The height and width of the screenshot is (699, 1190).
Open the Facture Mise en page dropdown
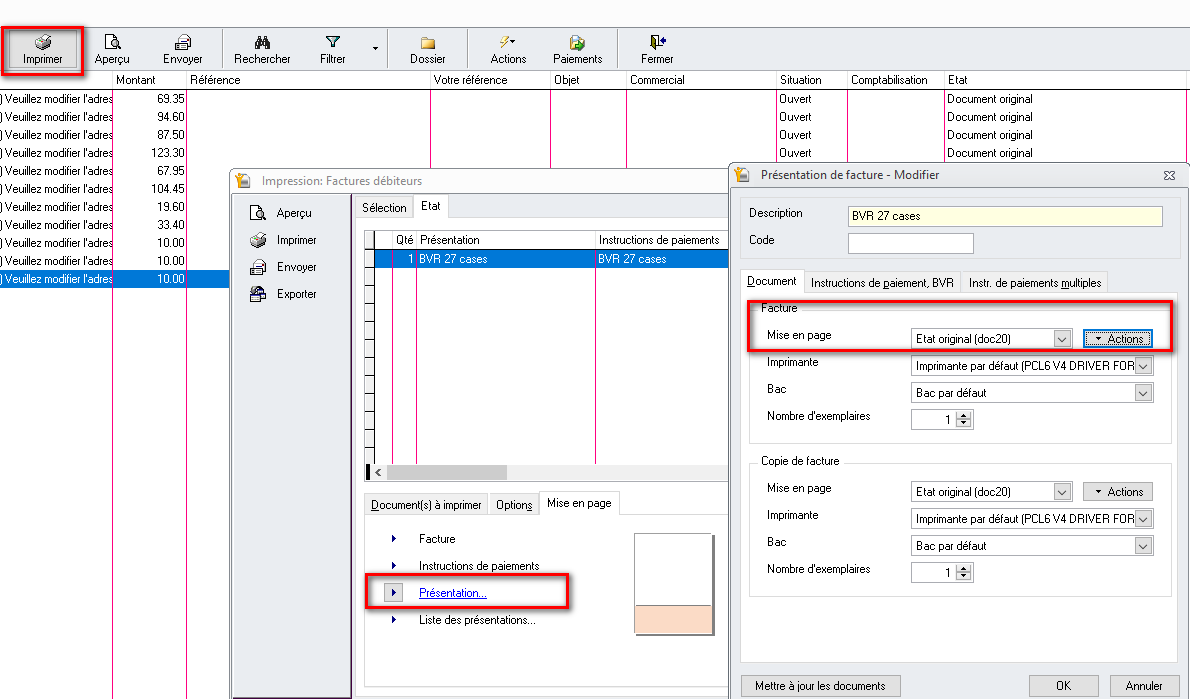pyautogui.click(x=1062, y=339)
